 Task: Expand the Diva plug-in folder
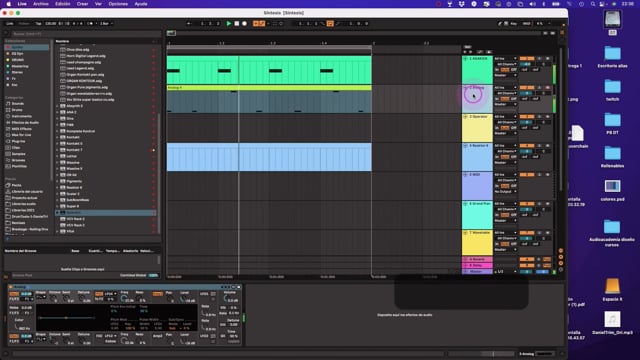[x=57, y=118]
